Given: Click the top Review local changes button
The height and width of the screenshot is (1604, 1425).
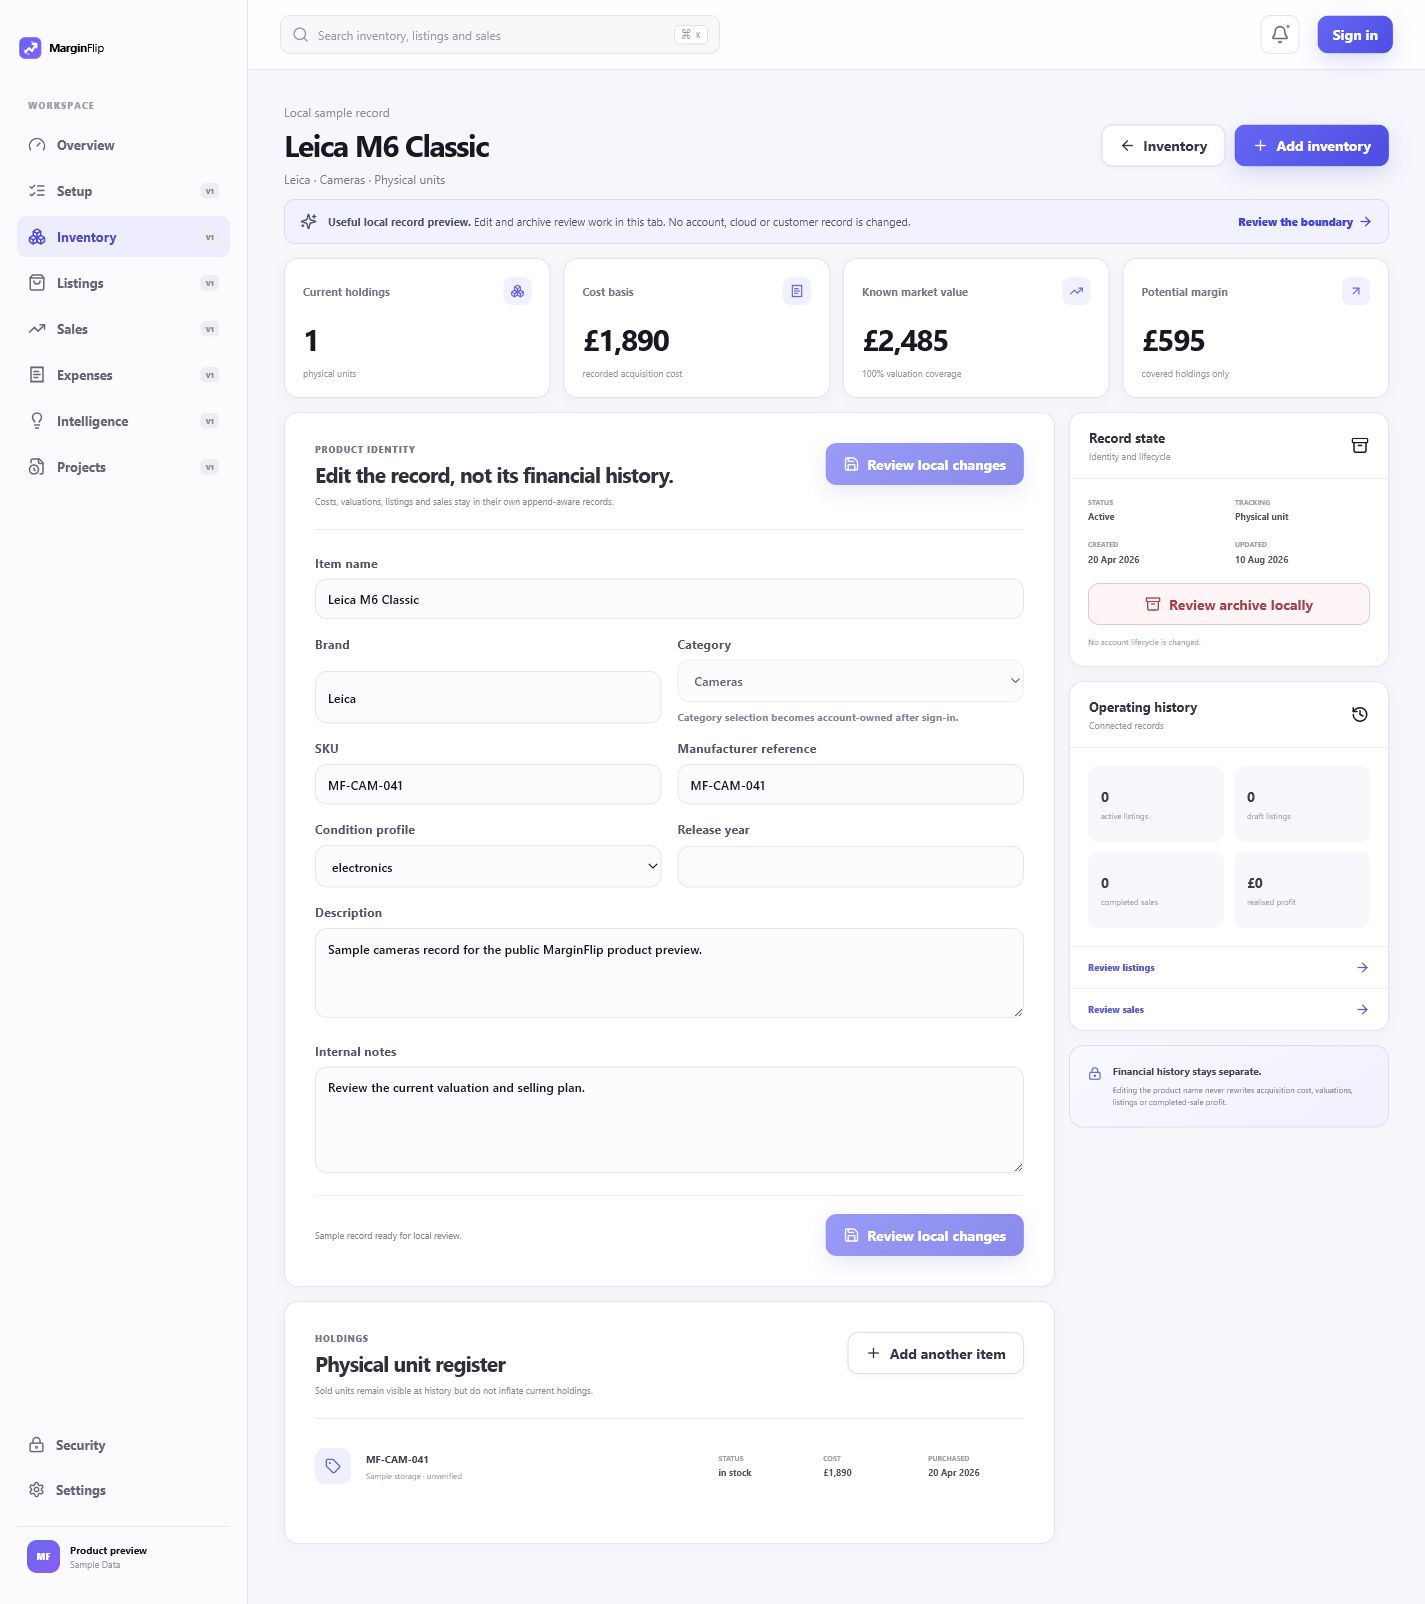Looking at the screenshot, I should coord(924,464).
